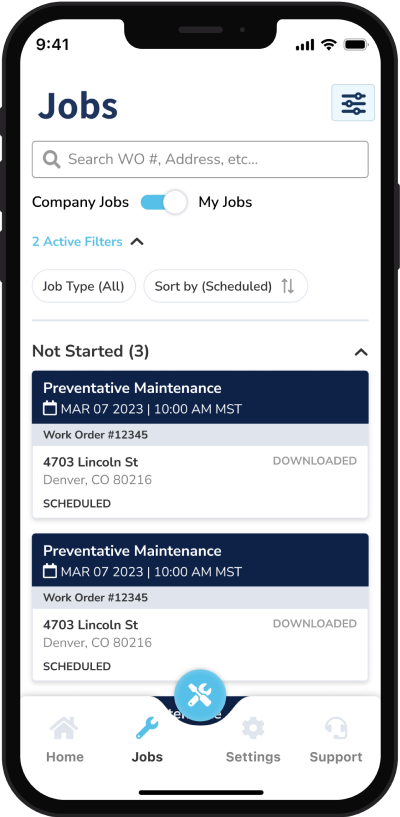This screenshot has height=817, width=400.
Task: Tap the Jobs wrench icon in bottom bar
Action: (147, 728)
